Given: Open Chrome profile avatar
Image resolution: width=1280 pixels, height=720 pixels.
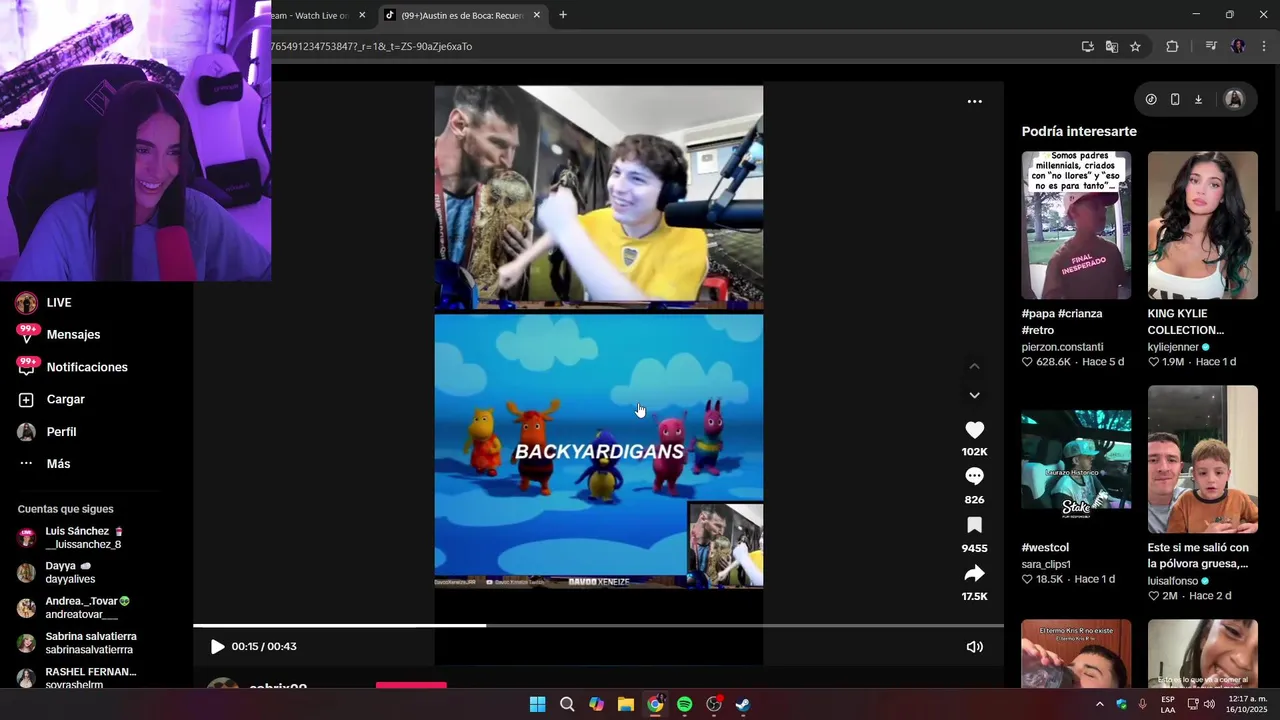Looking at the screenshot, I should (x=1238, y=46).
